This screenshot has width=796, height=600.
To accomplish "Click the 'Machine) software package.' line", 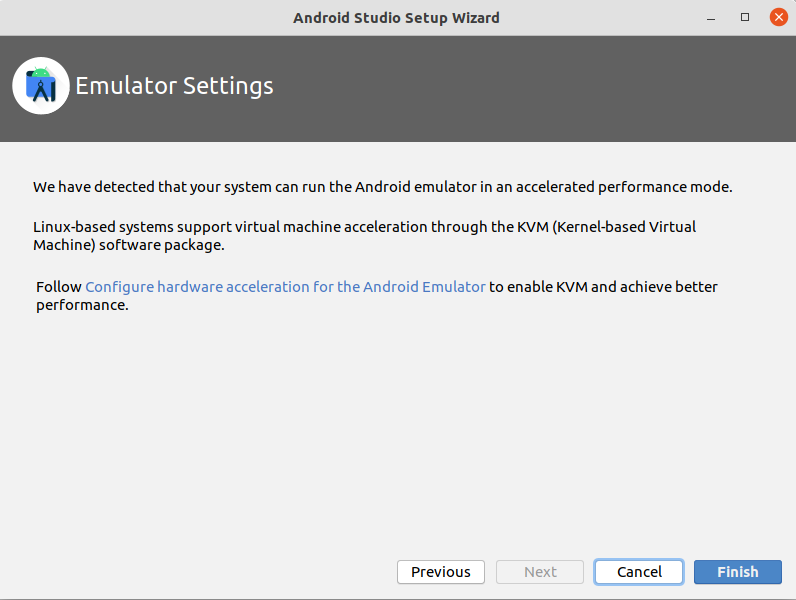I will click(x=128, y=246).
